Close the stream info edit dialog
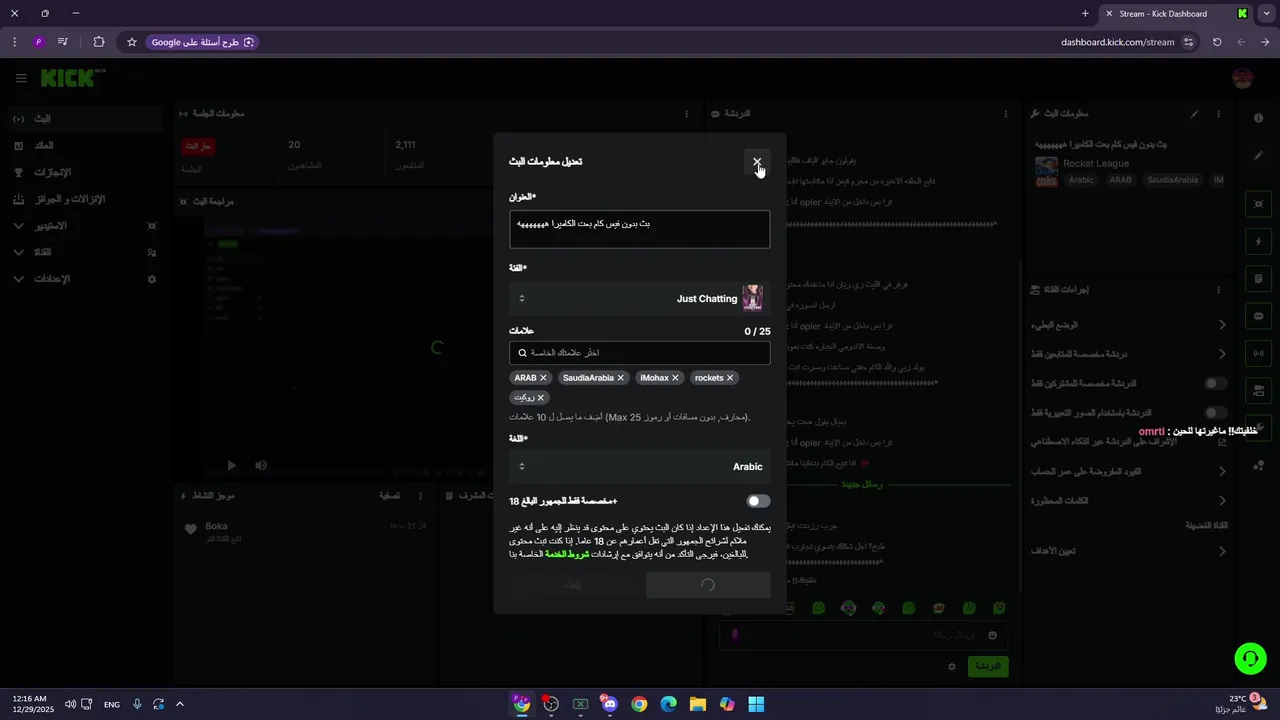This screenshot has width=1280, height=720. click(x=757, y=161)
